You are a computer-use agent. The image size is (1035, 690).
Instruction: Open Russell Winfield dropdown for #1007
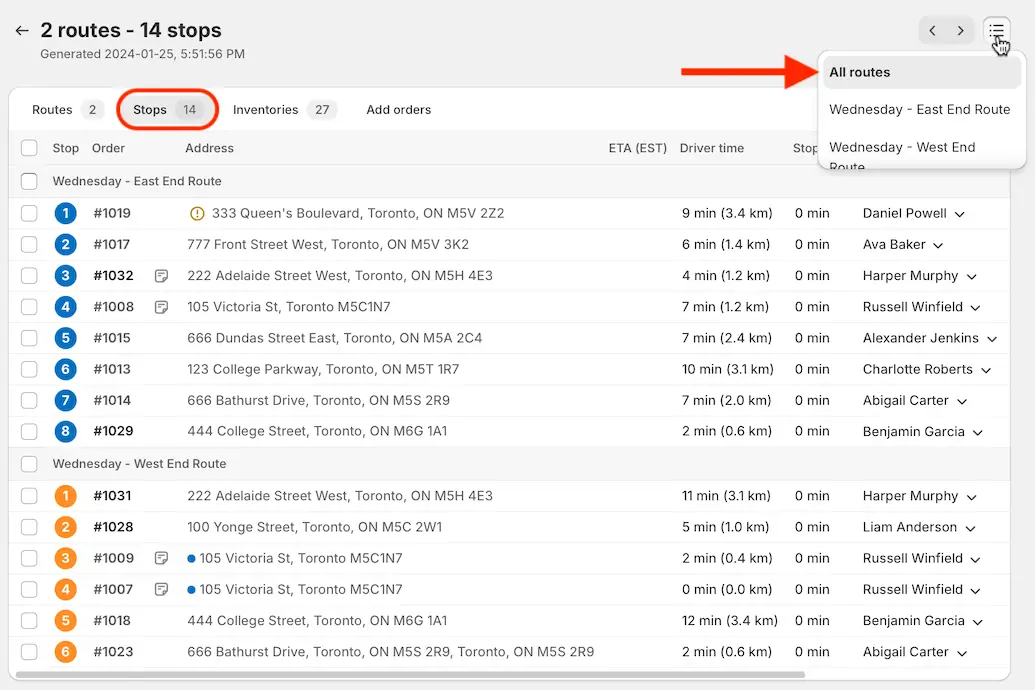pos(921,590)
